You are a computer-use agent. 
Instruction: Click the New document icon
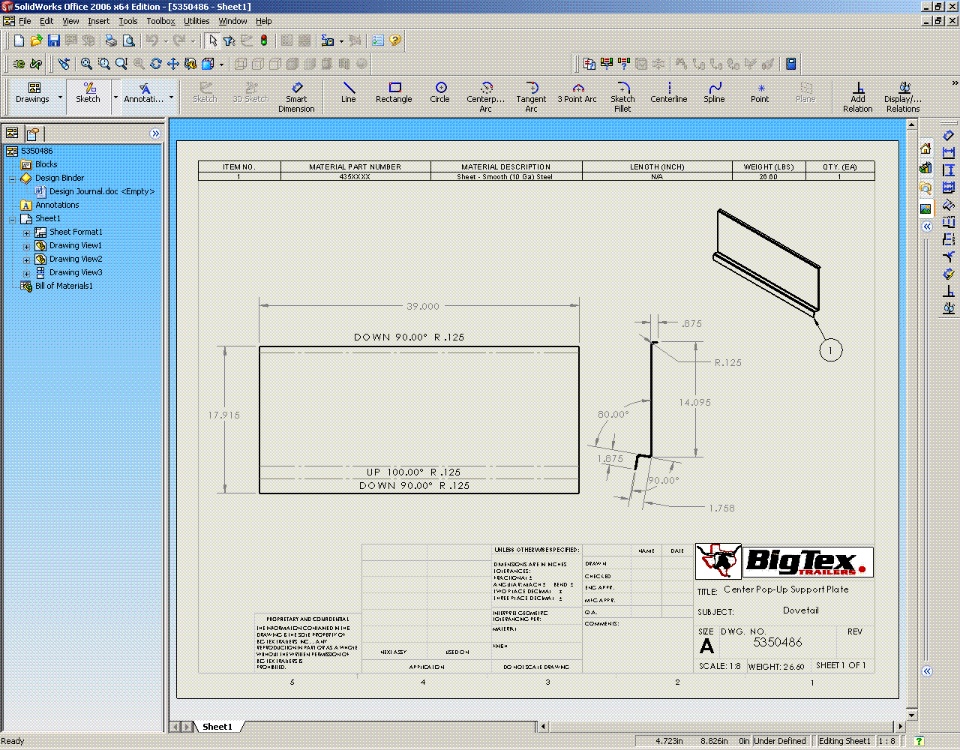18,41
